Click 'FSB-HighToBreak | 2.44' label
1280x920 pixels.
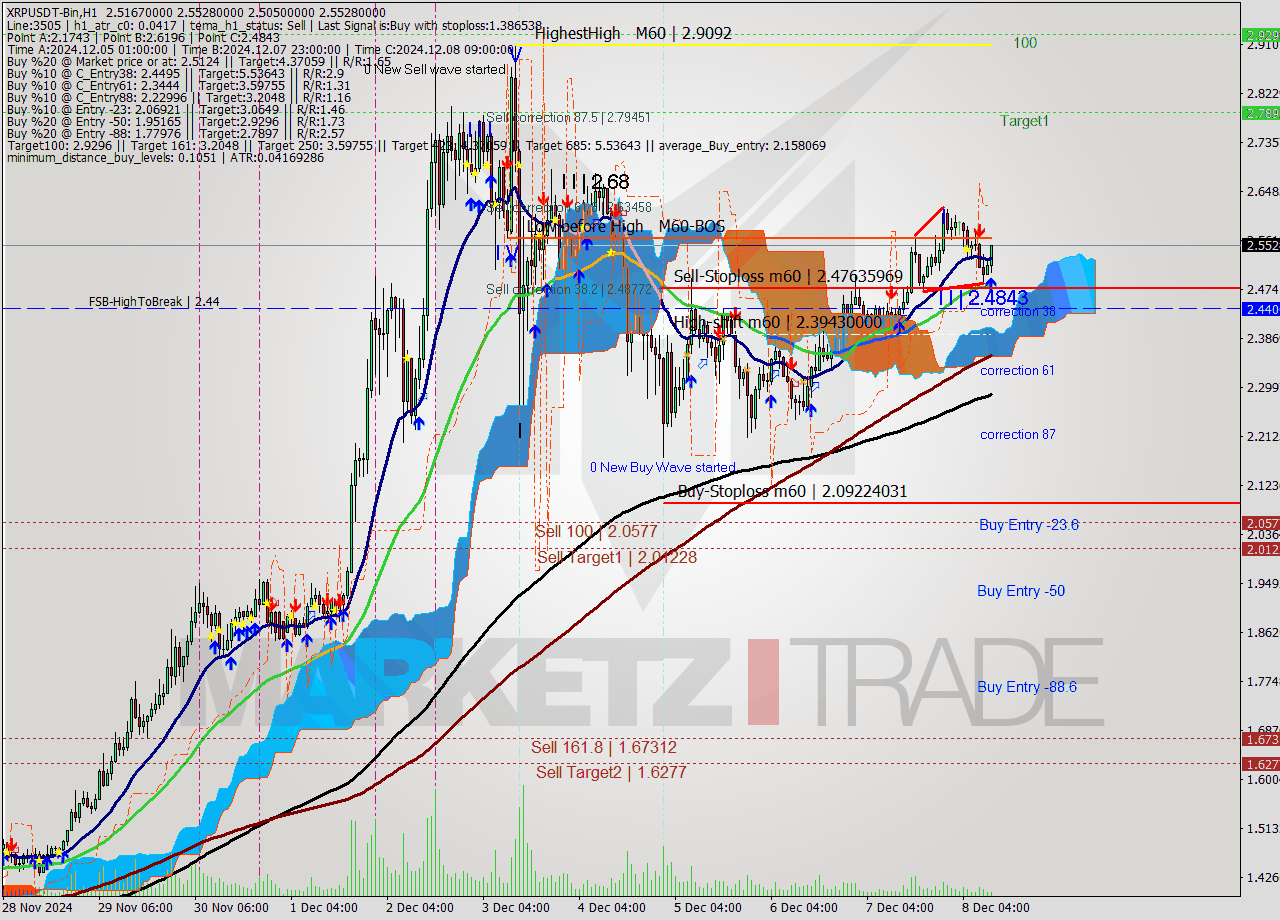(154, 301)
